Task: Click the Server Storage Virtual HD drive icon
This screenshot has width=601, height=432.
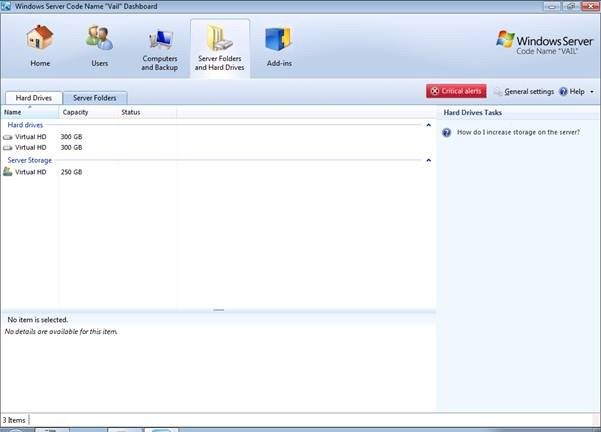Action: click(x=8, y=172)
